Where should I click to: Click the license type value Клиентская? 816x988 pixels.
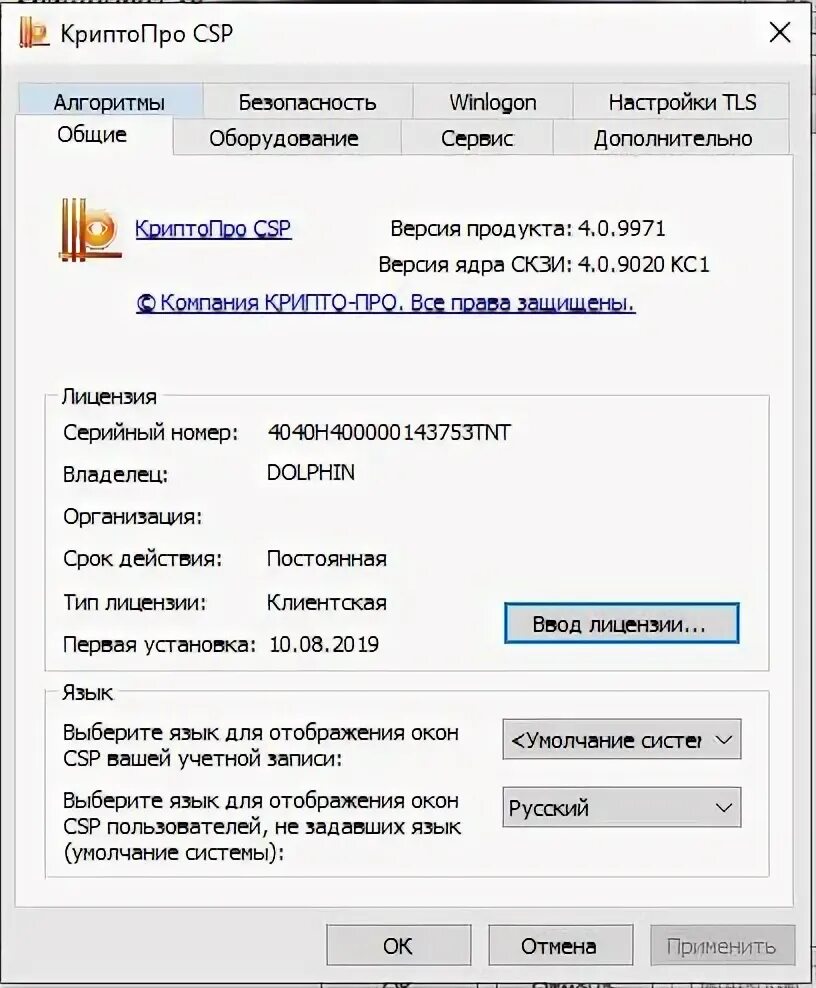(326, 602)
